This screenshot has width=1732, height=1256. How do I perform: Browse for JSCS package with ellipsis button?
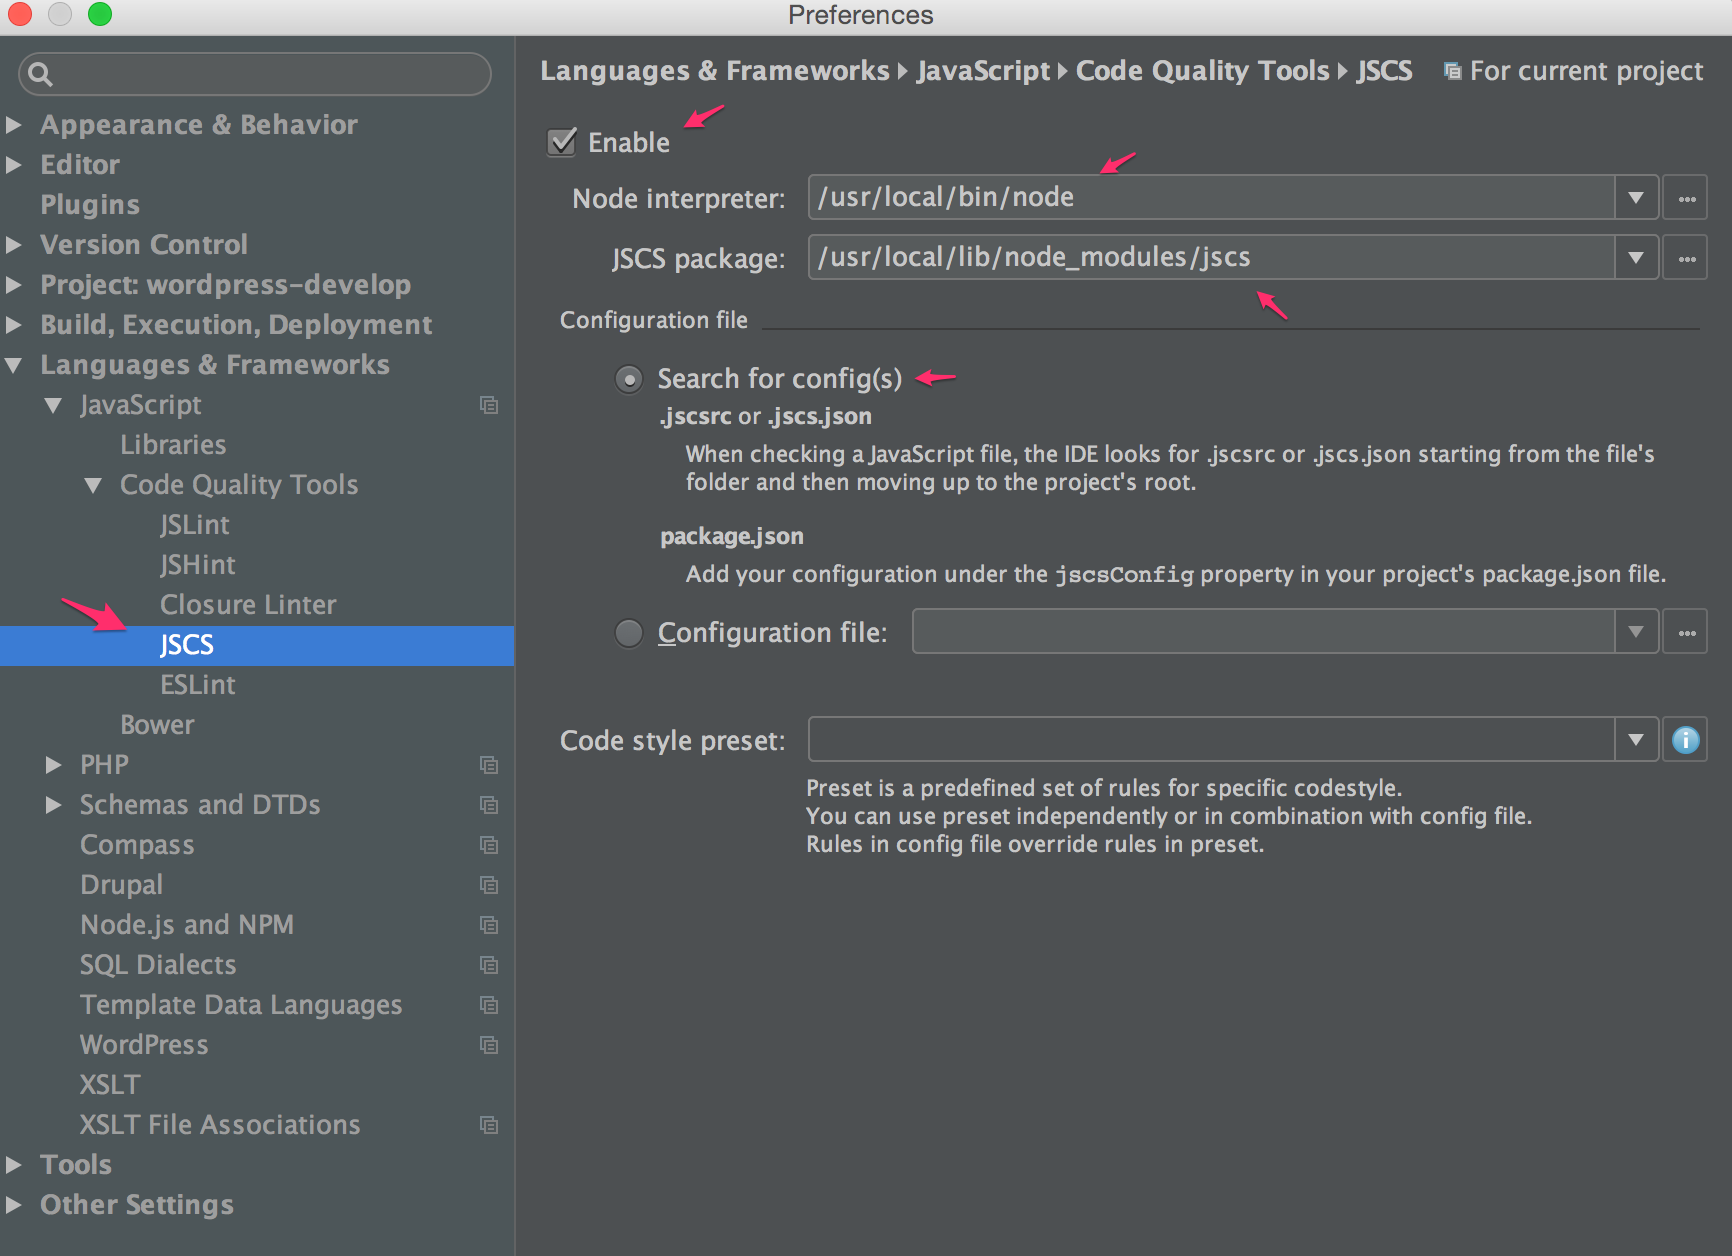pos(1685,258)
